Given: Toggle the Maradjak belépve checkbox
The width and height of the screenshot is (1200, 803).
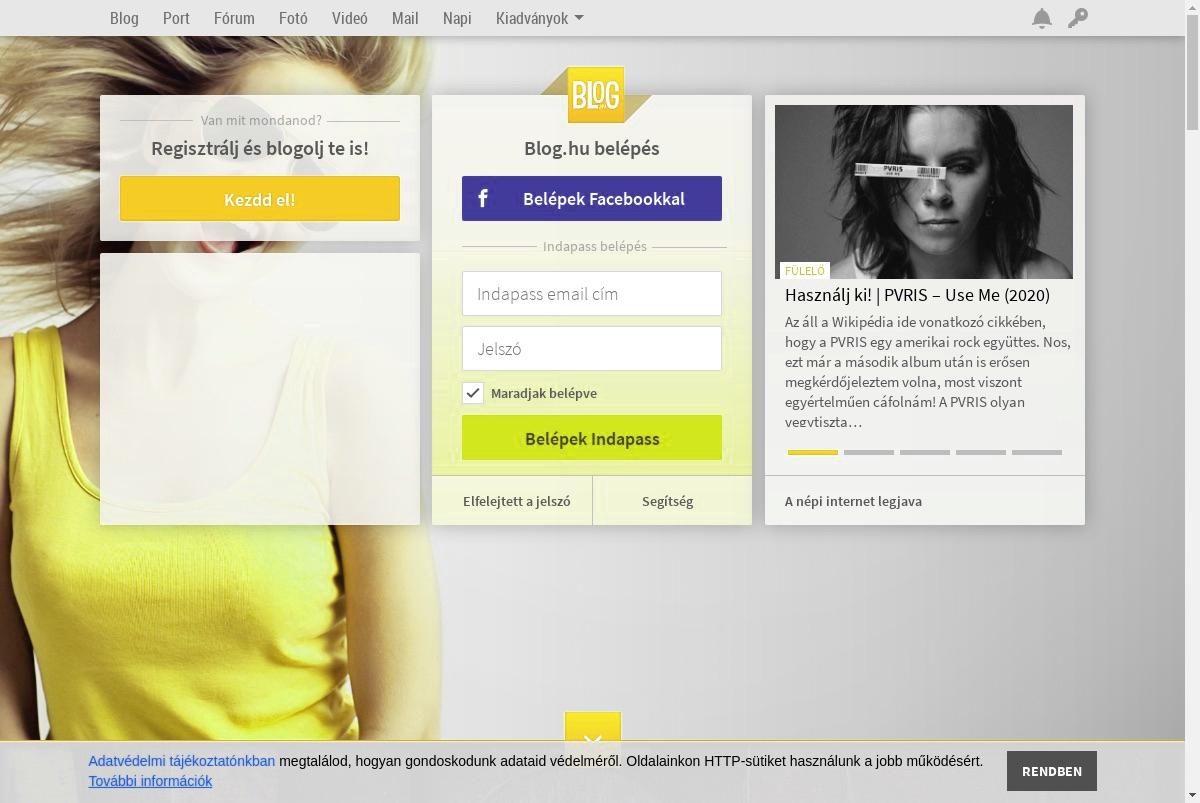Looking at the screenshot, I should [x=473, y=393].
